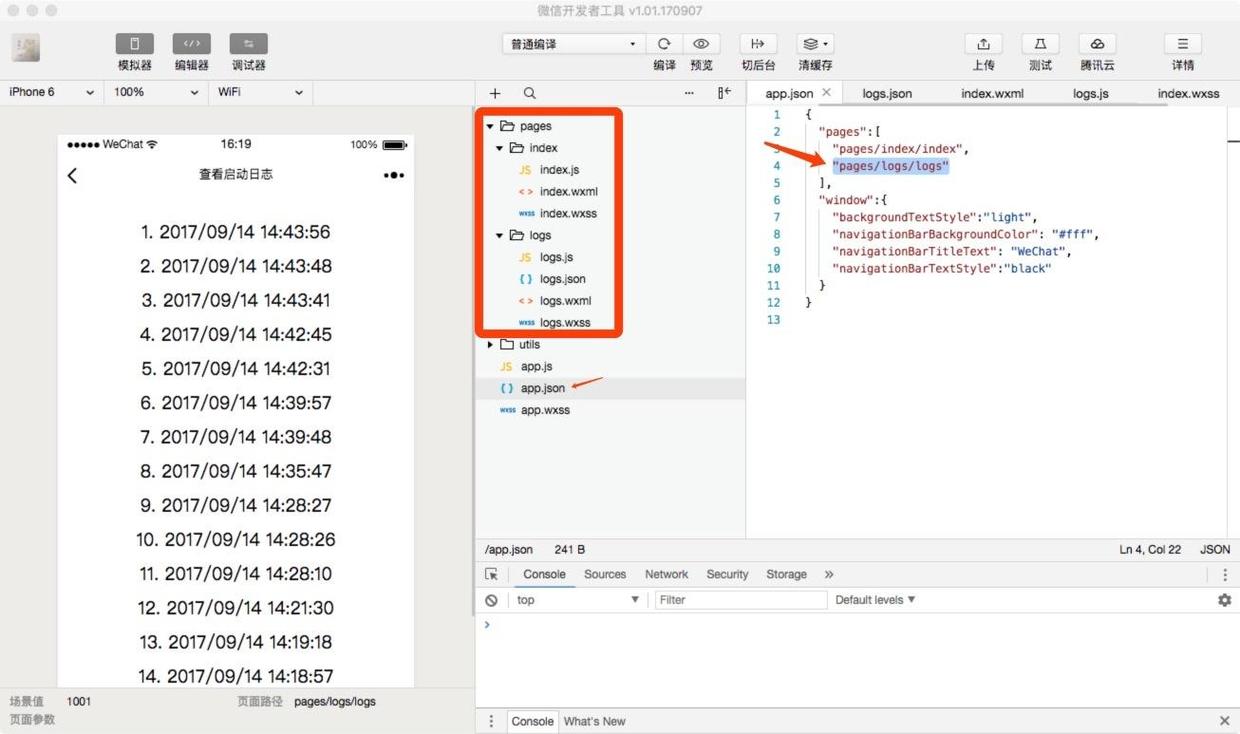Viewport: 1240px width, 734px height.
Task: Open index.wxml in file tree
Action: 568,192
